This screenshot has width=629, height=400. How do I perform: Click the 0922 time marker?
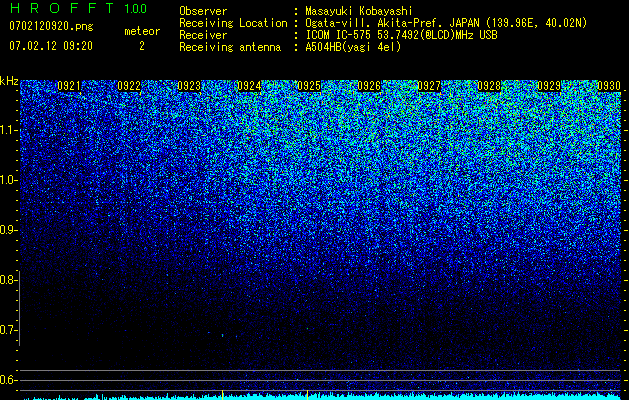coord(129,86)
